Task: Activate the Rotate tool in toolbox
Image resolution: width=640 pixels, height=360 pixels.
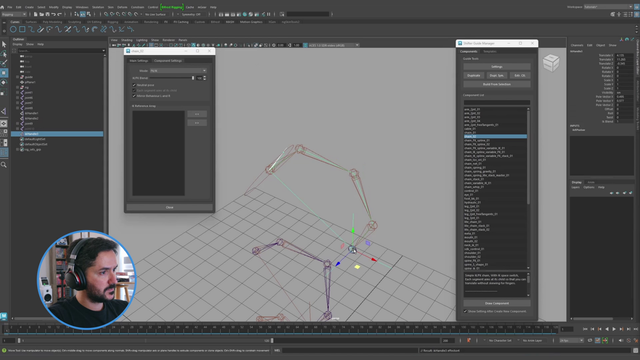Action: point(4,82)
